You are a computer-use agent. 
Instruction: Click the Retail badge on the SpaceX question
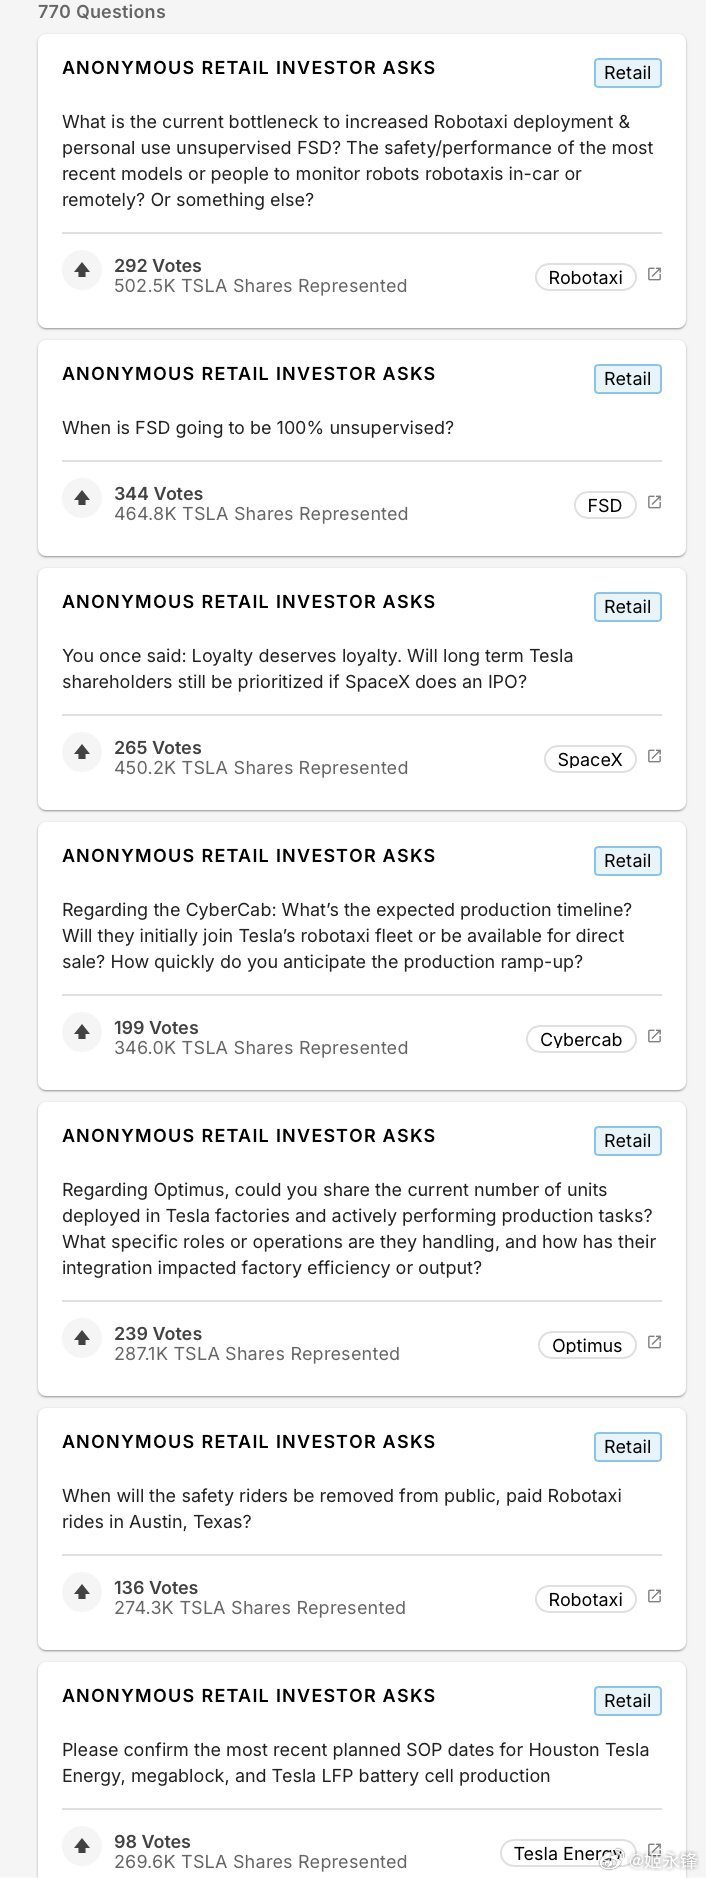click(x=627, y=607)
